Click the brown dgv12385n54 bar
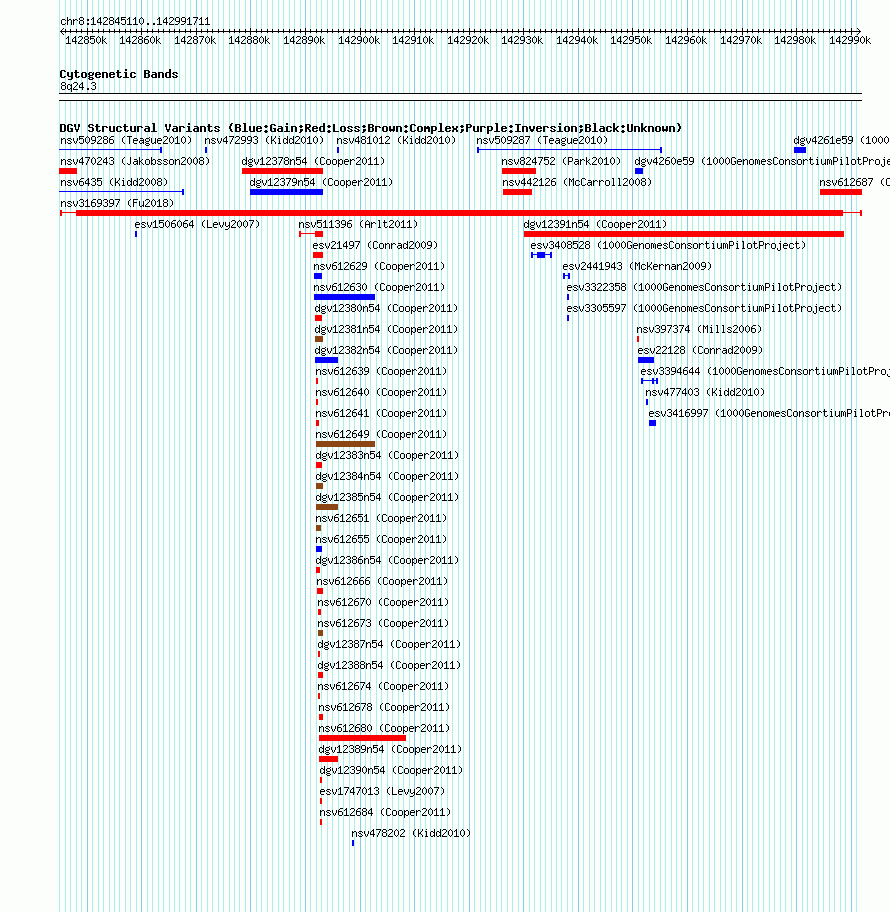 [x=327, y=507]
